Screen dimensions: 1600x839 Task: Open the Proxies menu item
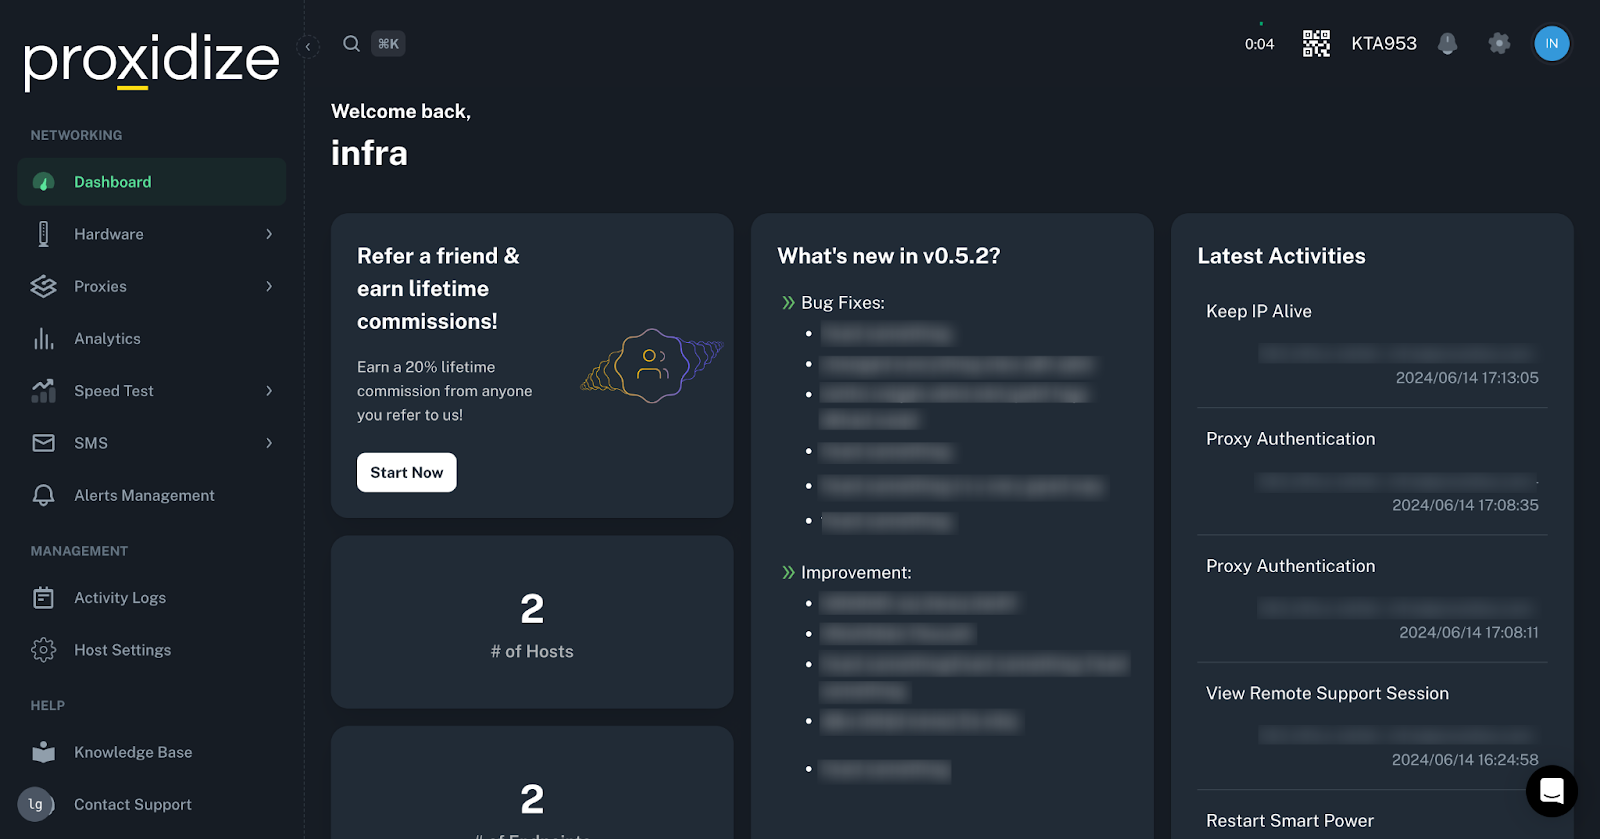151,286
